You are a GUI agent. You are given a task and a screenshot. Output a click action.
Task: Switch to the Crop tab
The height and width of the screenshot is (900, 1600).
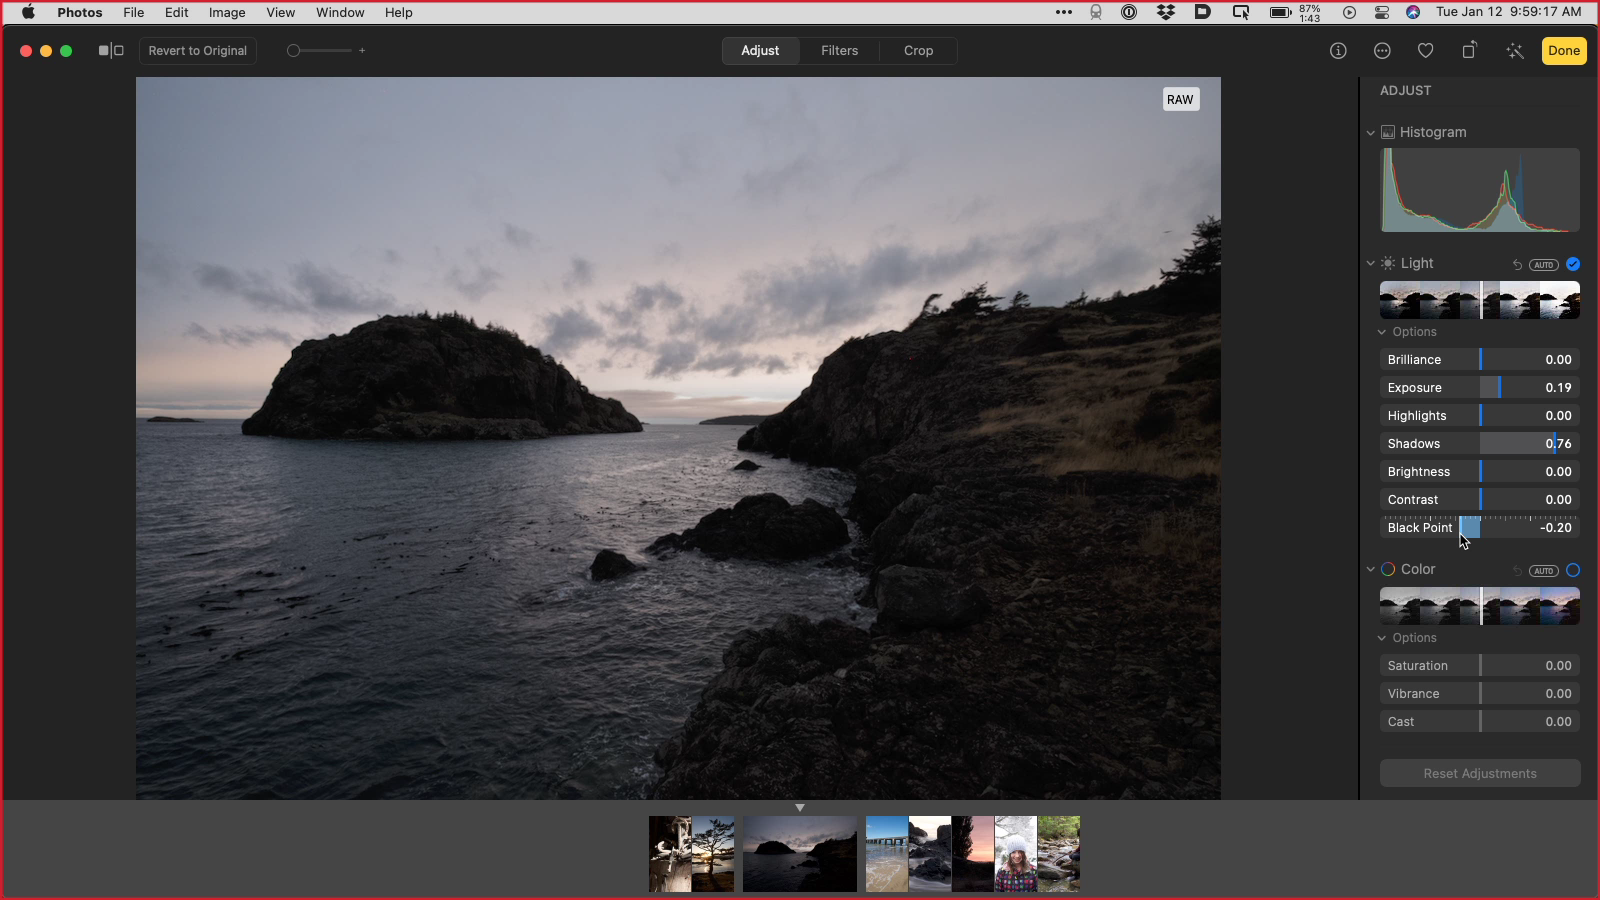(x=918, y=51)
